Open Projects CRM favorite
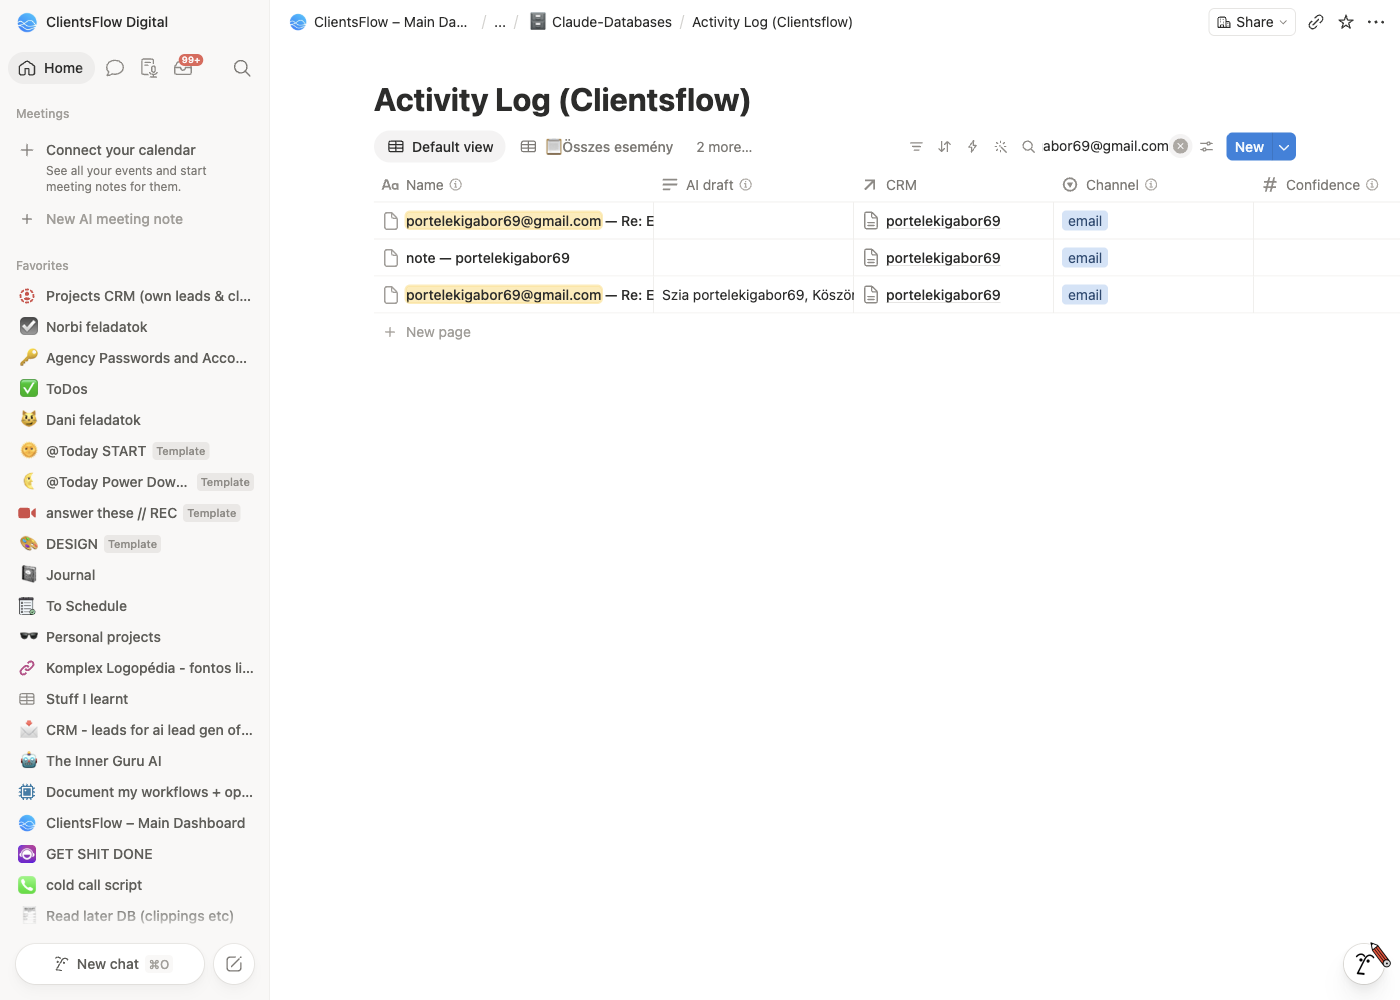This screenshot has height=1000, width=1400. [135, 296]
